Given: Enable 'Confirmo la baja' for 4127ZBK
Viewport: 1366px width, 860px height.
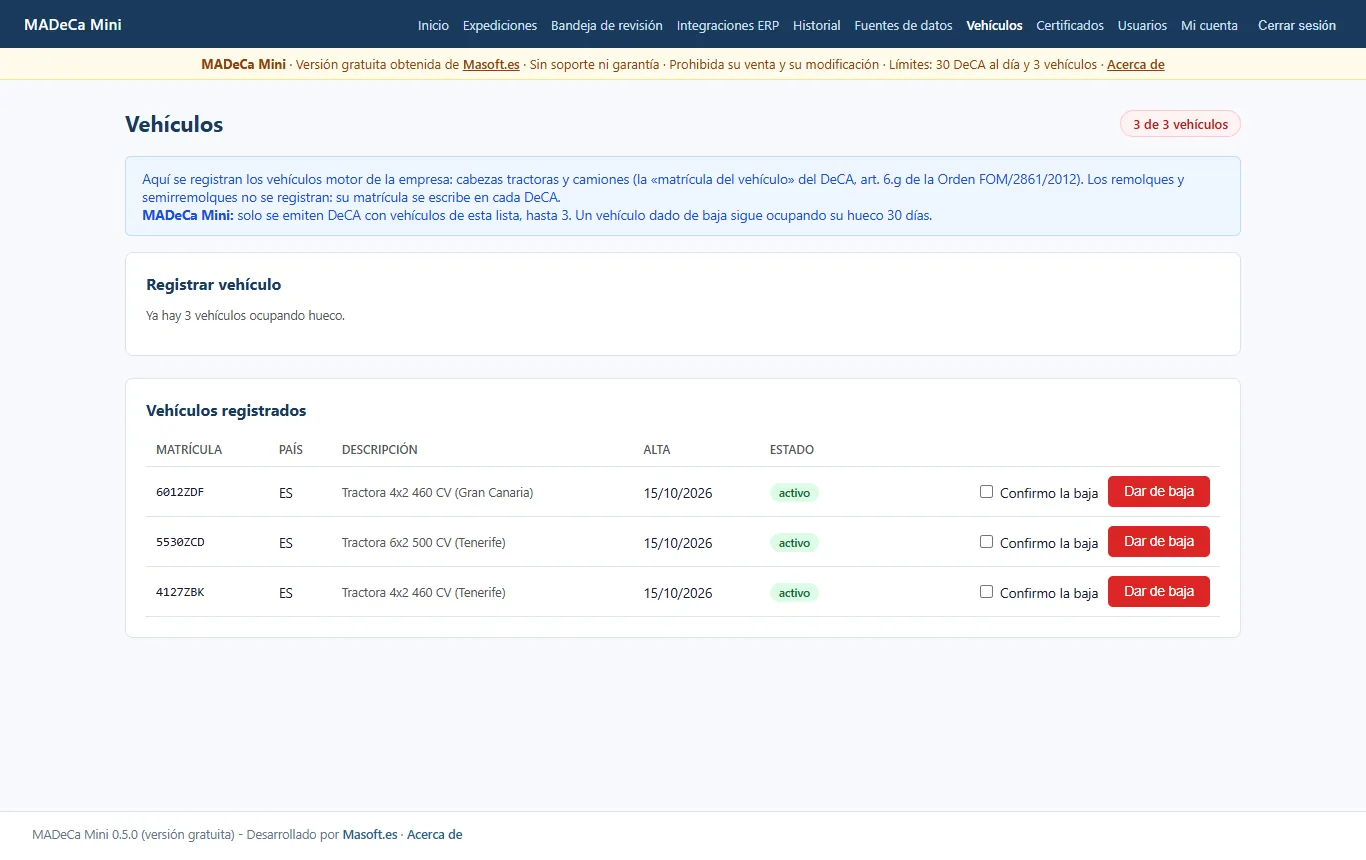Looking at the screenshot, I should tap(986, 591).
